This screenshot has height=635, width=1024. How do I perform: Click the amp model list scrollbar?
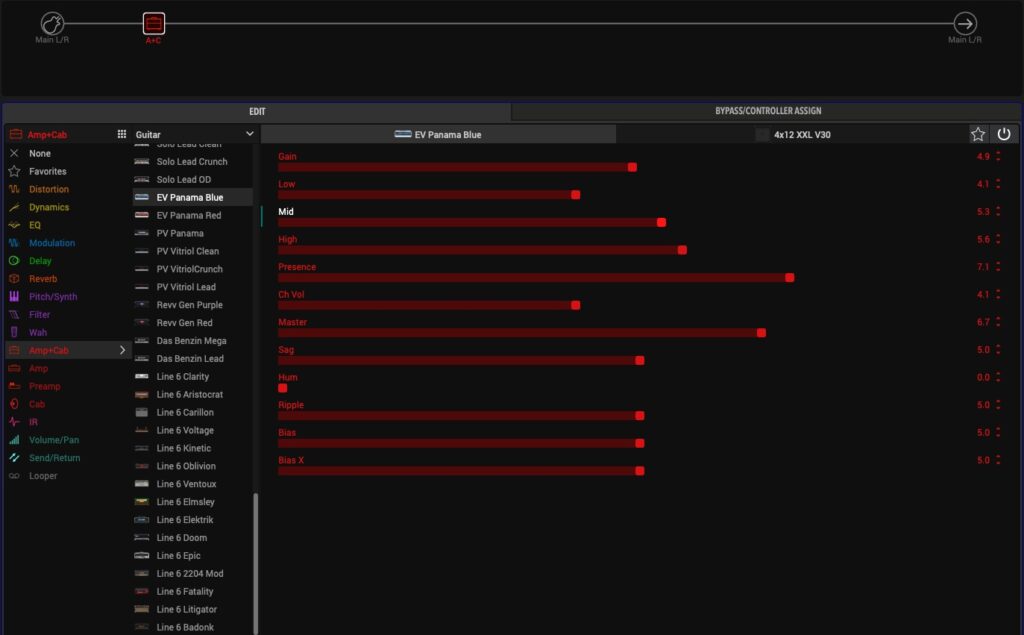pyautogui.click(x=255, y=560)
